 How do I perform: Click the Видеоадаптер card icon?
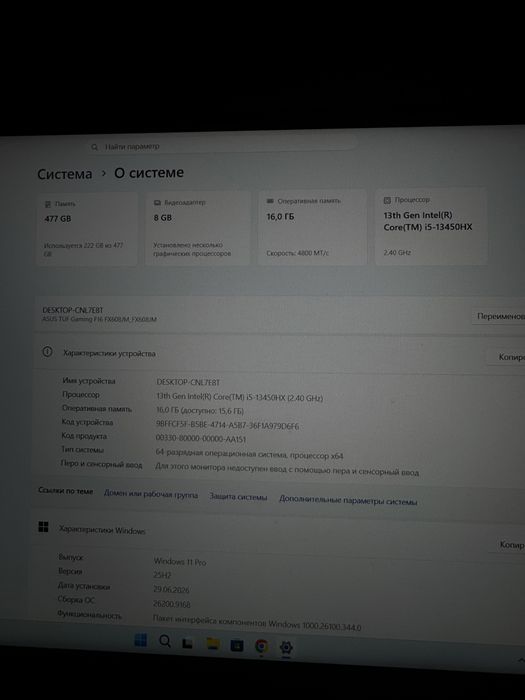(157, 203)
